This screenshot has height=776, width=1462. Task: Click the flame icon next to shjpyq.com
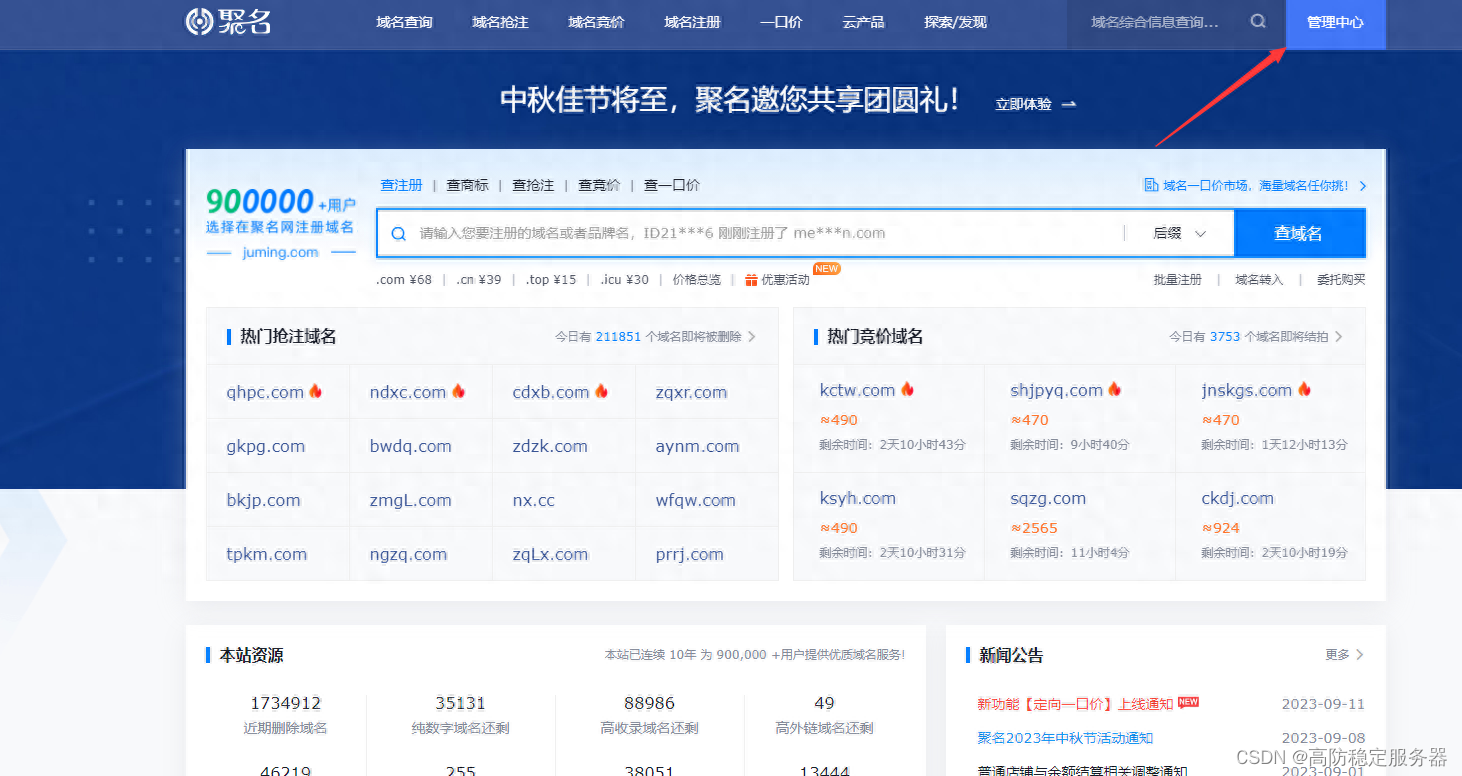coord(1114,389)
